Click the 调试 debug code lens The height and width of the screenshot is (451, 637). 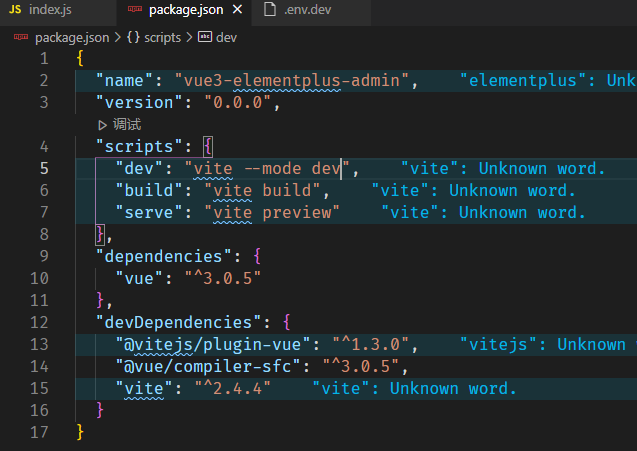[127, 125]
